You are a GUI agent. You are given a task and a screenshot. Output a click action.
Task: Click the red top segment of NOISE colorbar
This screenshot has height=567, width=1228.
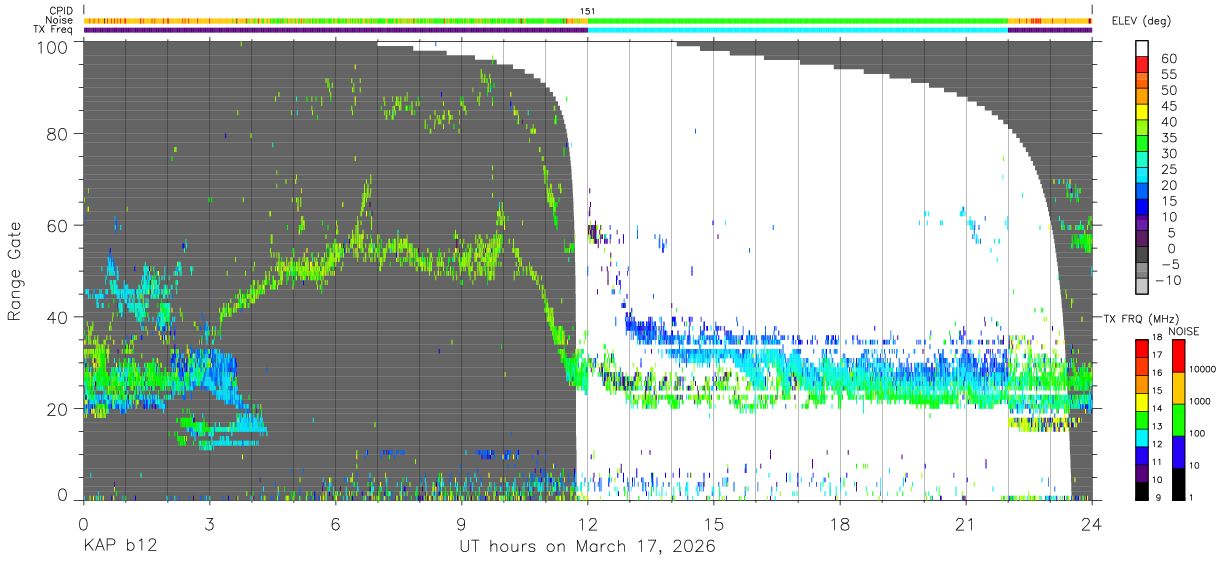pyautogui.click(x=1180, y=356)
